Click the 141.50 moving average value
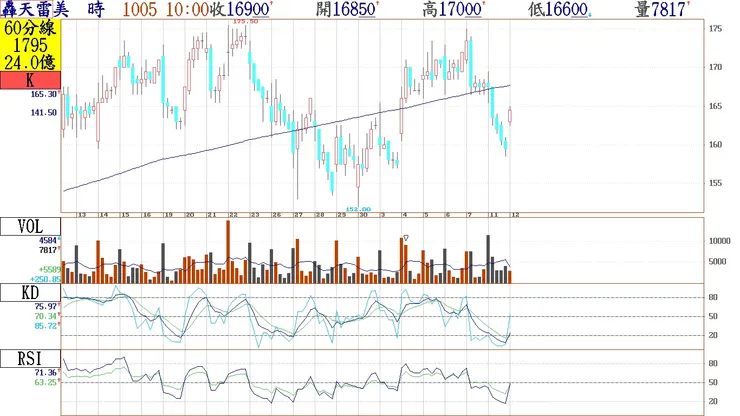740x416 pixels. click(x=43, y=112)
